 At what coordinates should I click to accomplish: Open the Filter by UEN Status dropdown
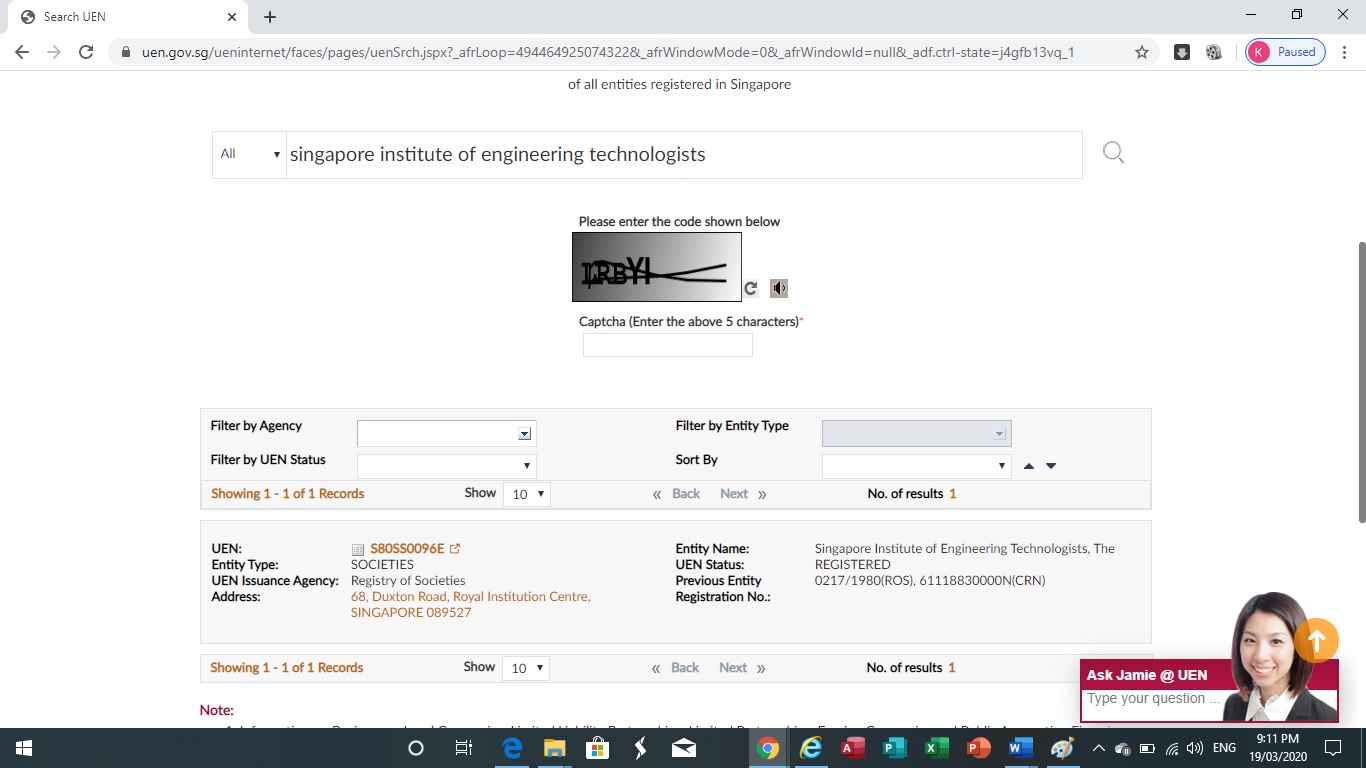point(447,466)
